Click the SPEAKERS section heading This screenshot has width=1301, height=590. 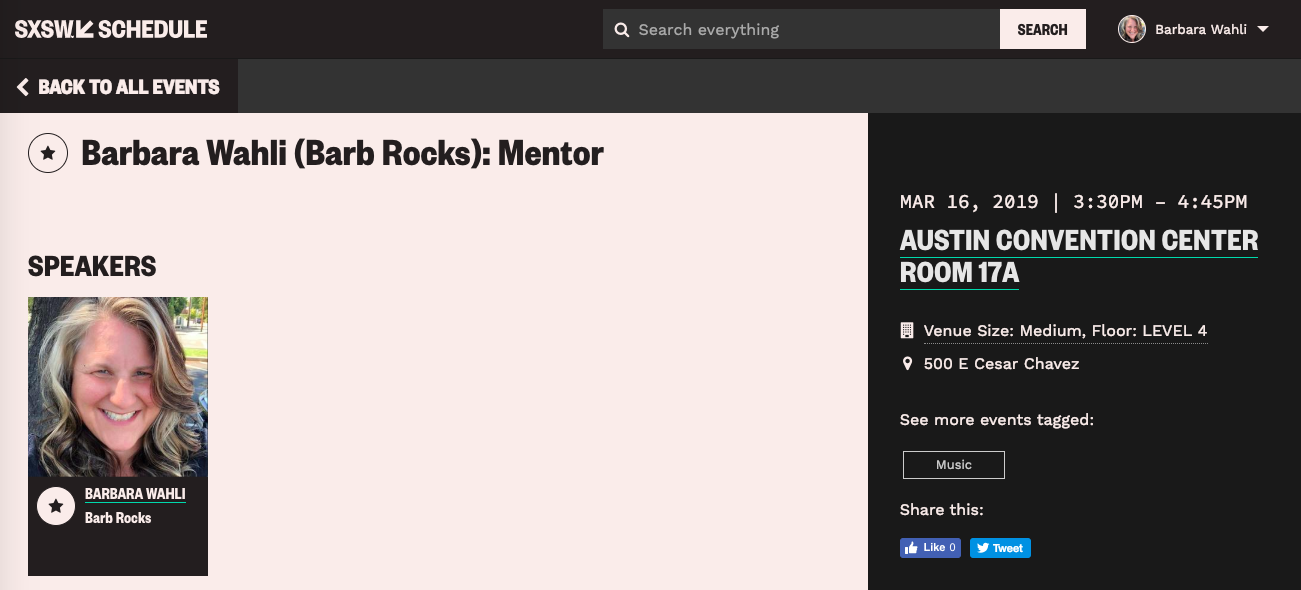(x=92, y=267)
